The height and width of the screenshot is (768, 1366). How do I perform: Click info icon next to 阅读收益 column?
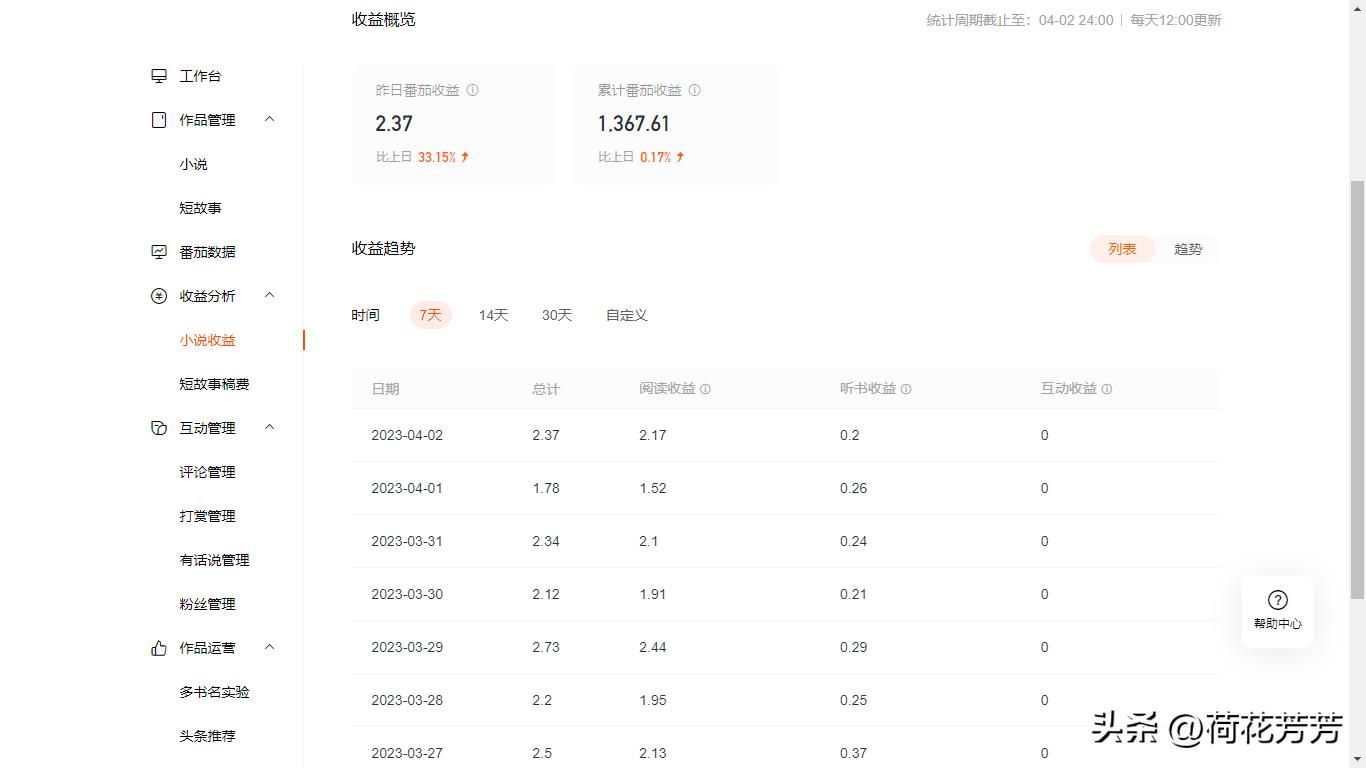(705, 389)
